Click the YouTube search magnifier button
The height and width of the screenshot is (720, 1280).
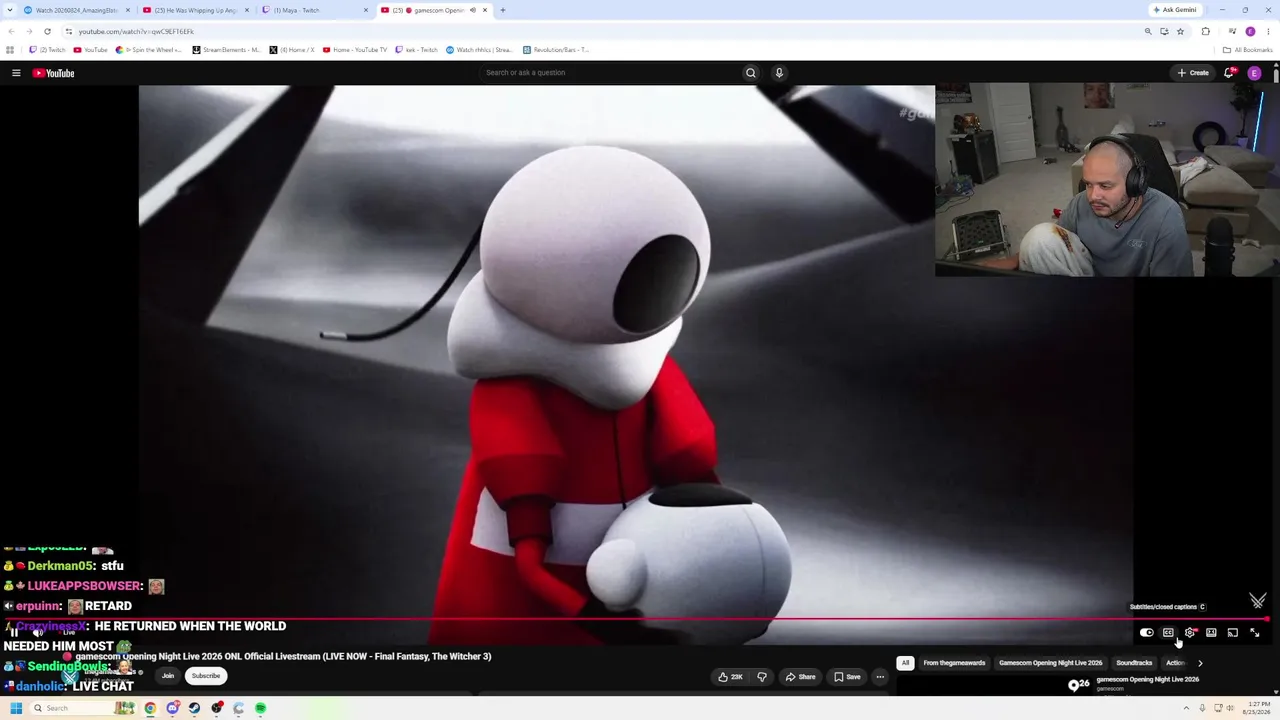(750, 73)
